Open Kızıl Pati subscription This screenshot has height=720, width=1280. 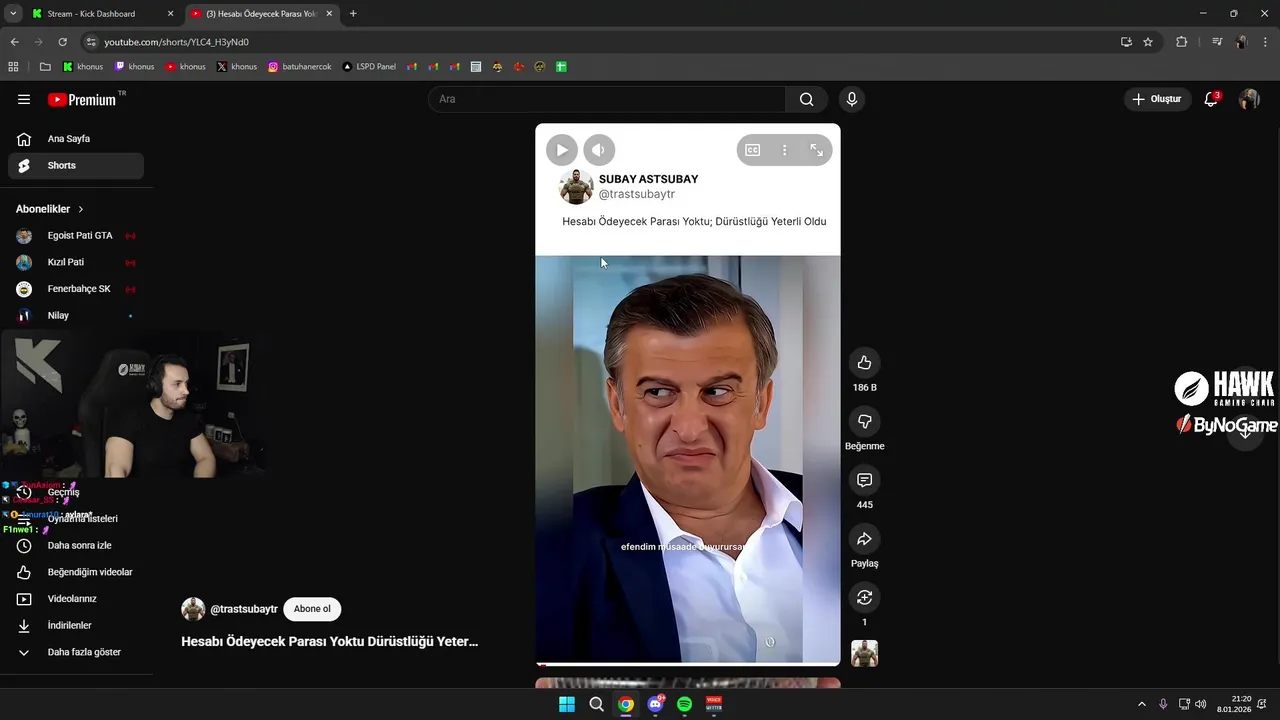(76, 262)
